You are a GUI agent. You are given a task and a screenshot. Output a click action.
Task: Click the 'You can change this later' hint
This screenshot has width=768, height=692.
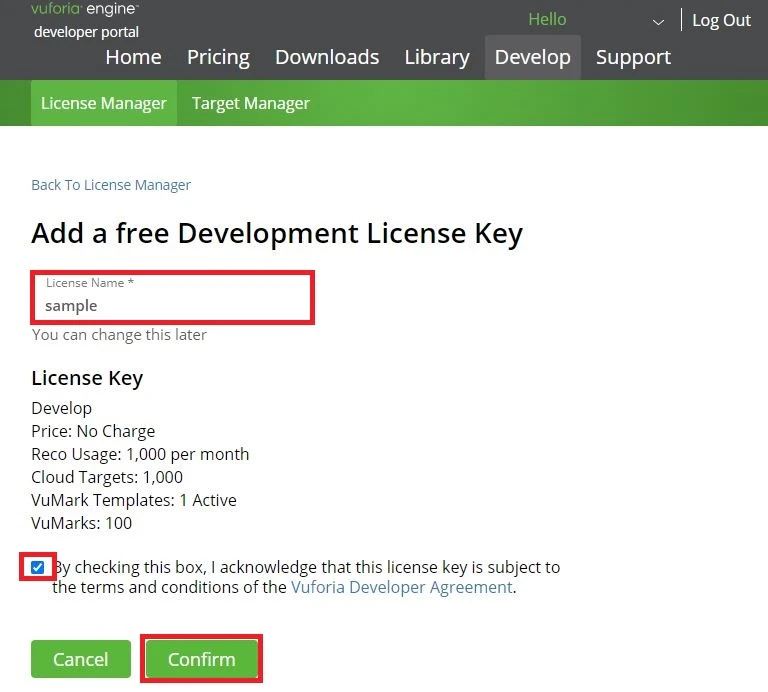point(119,334)
